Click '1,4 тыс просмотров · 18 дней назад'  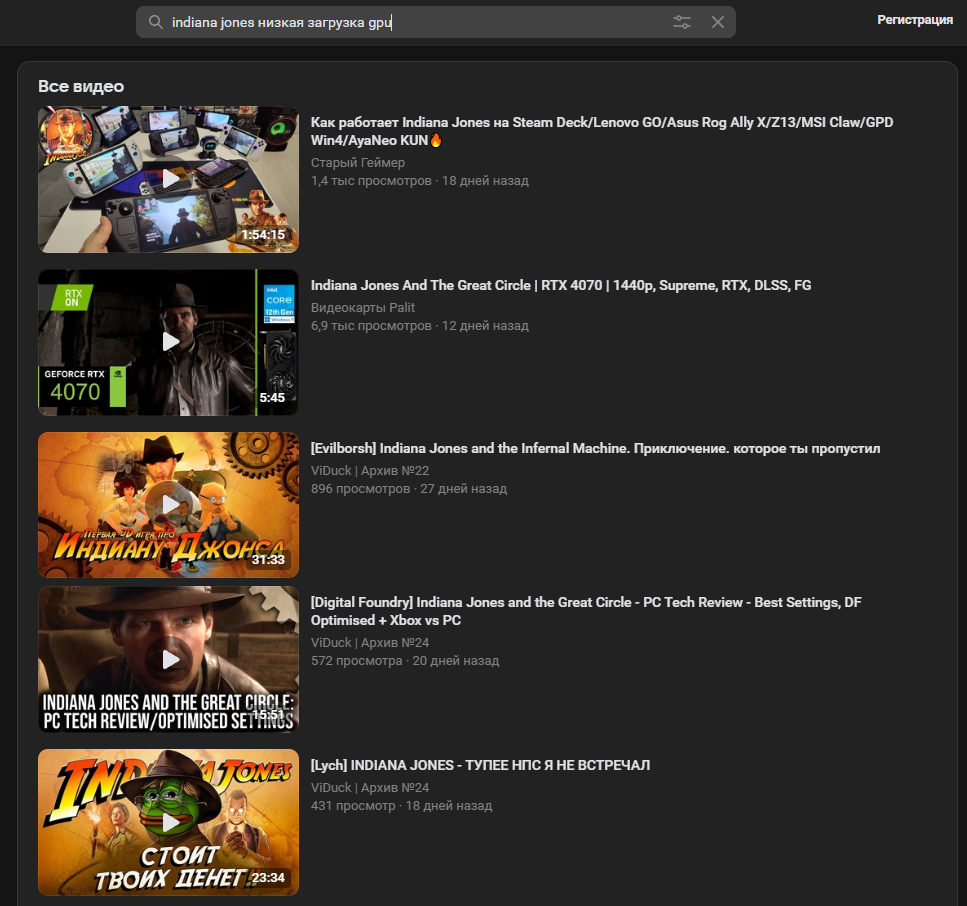point(419,181)
